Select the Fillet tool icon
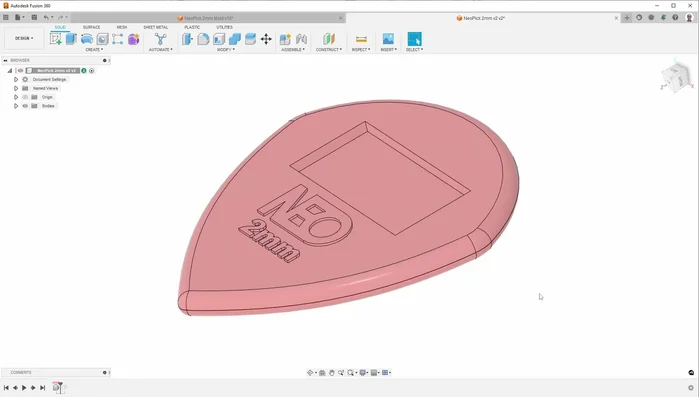The width and height of the screenshot is (699, 397). pos(203,39)
